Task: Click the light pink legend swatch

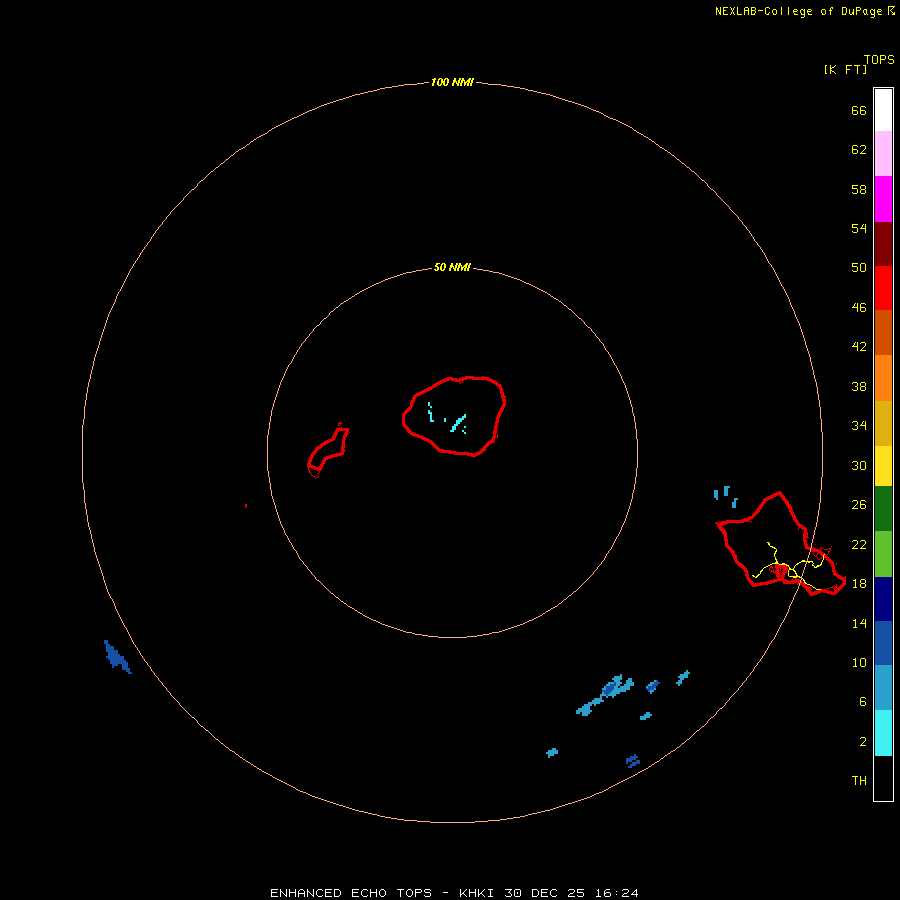Action: click(883, 153)
